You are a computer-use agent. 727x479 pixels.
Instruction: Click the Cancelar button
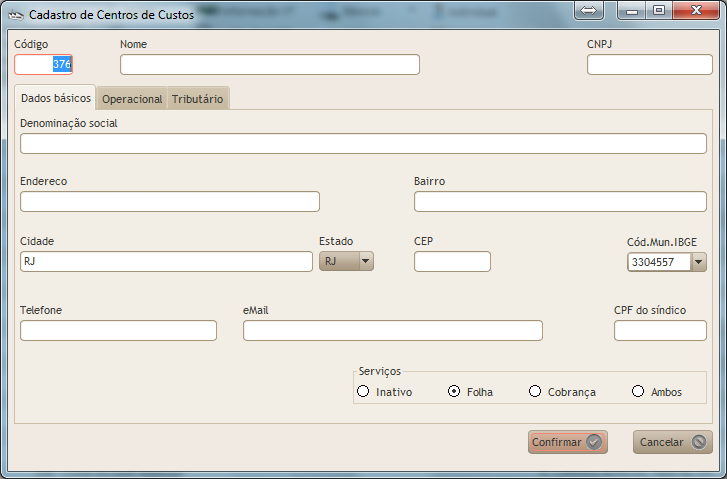(672, 442)
